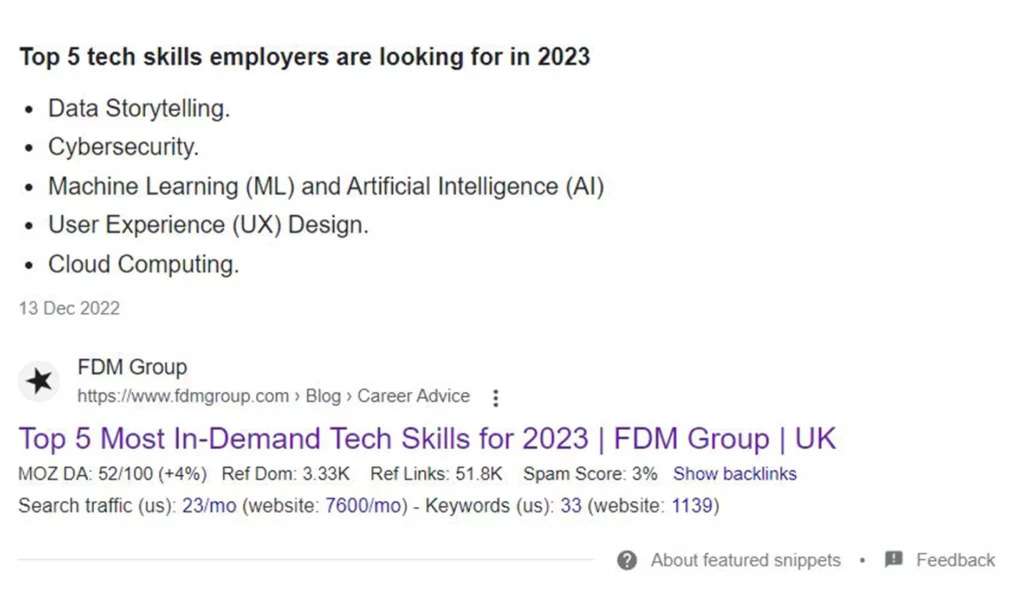The height and width of the screenshot is (595, 1024).
Task: Click the FDM Group star favicon
Action: click(39, 381)
